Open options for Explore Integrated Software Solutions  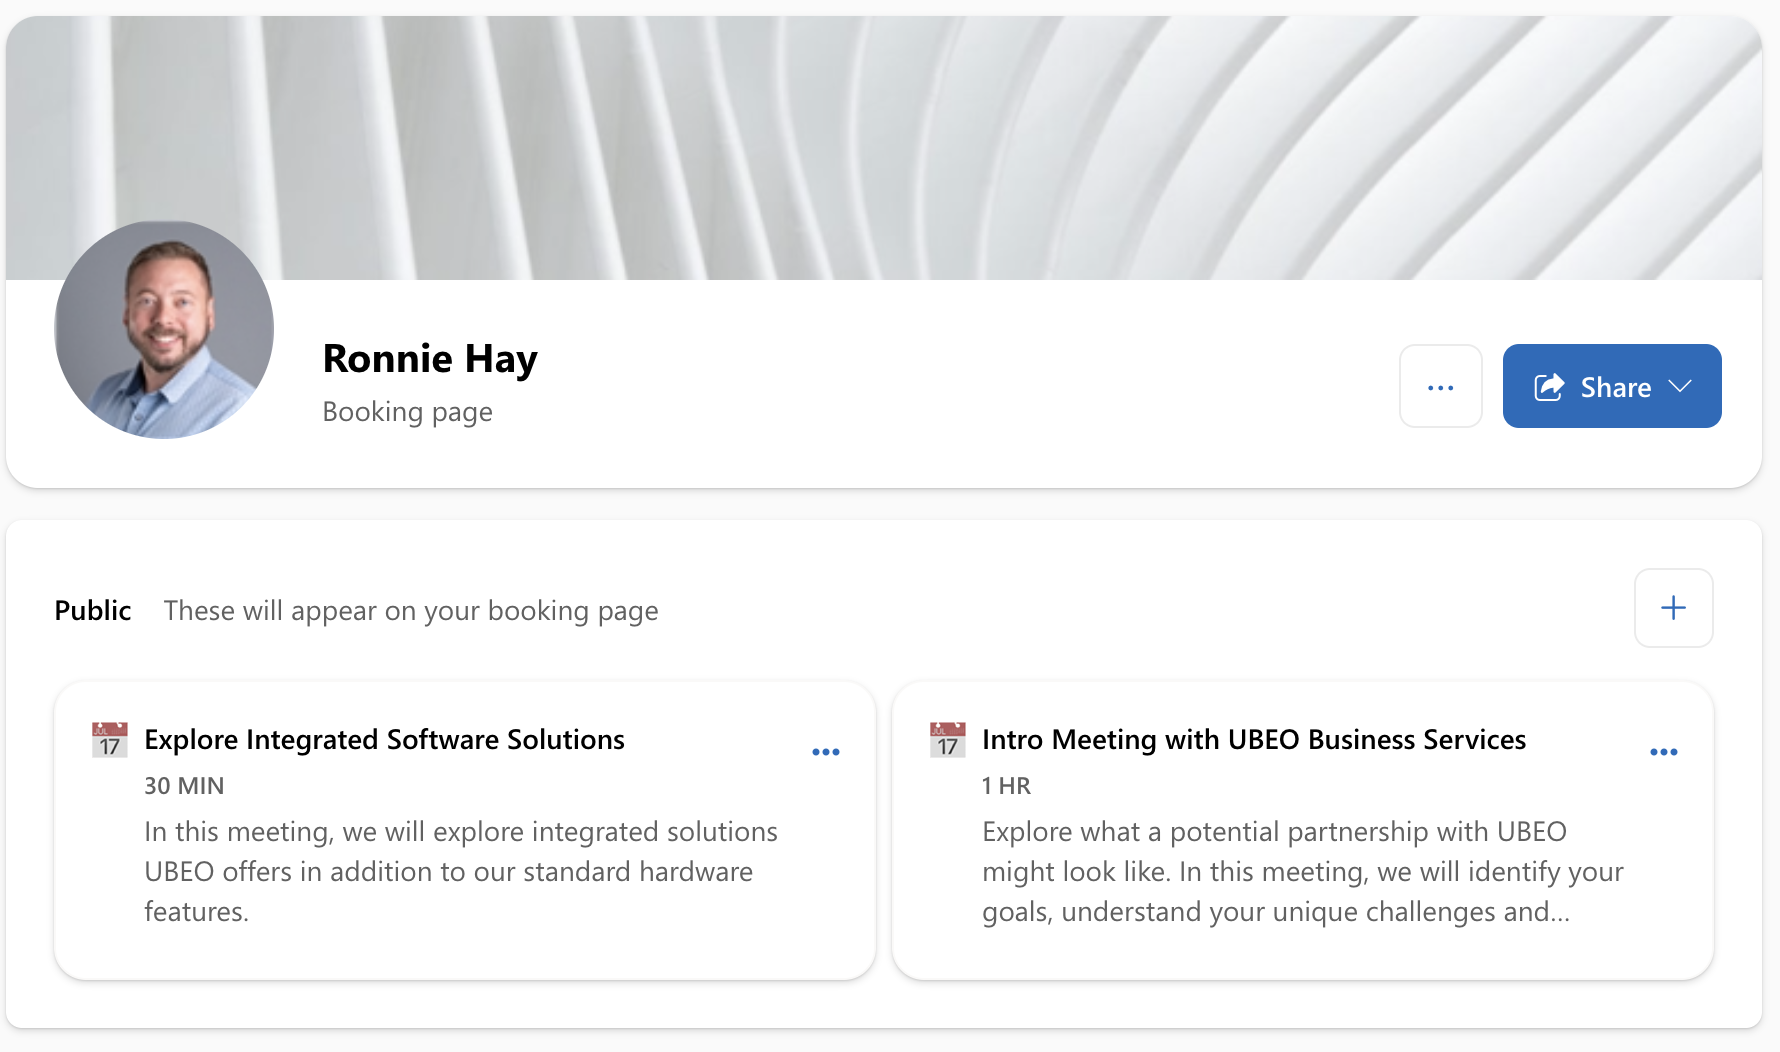point(826,752)
